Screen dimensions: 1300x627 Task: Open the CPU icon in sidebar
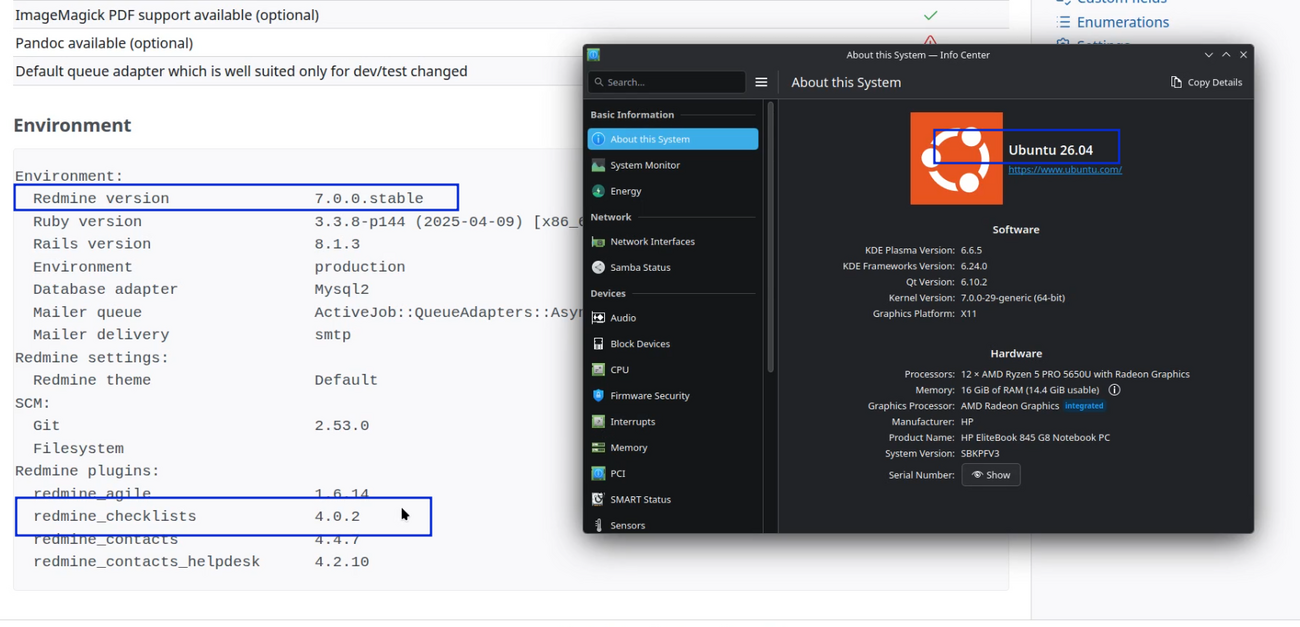coord(598,370)
